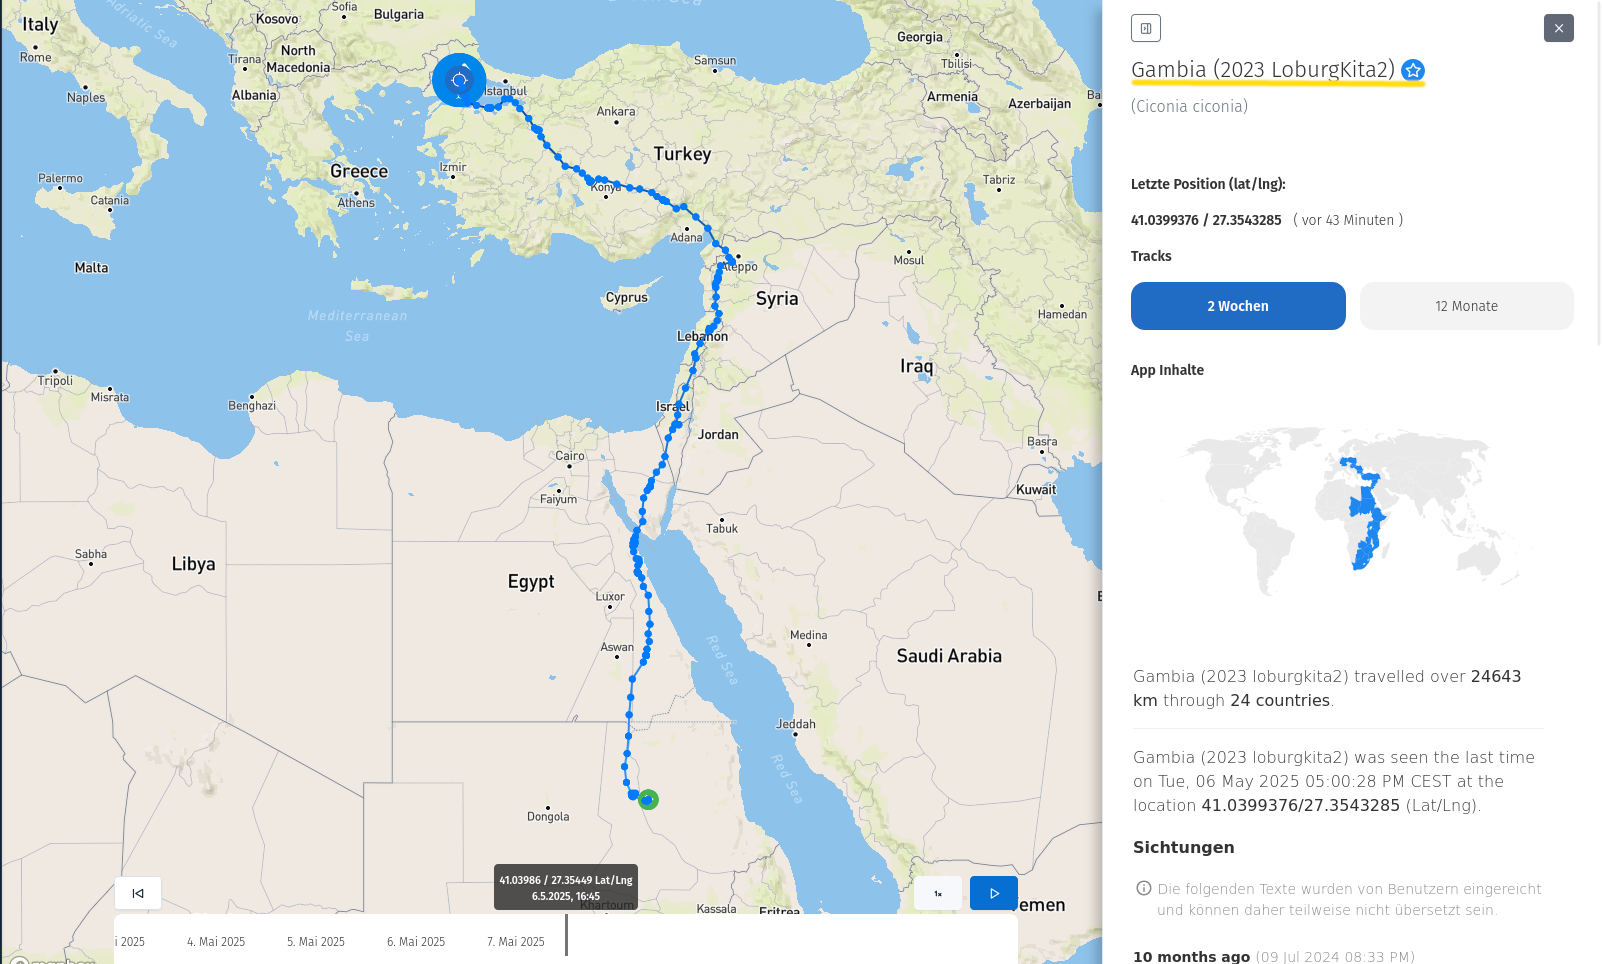Click the 4. Mai 2025 timeline label
The image size is (1602, 964).
[x=216, y=942]
